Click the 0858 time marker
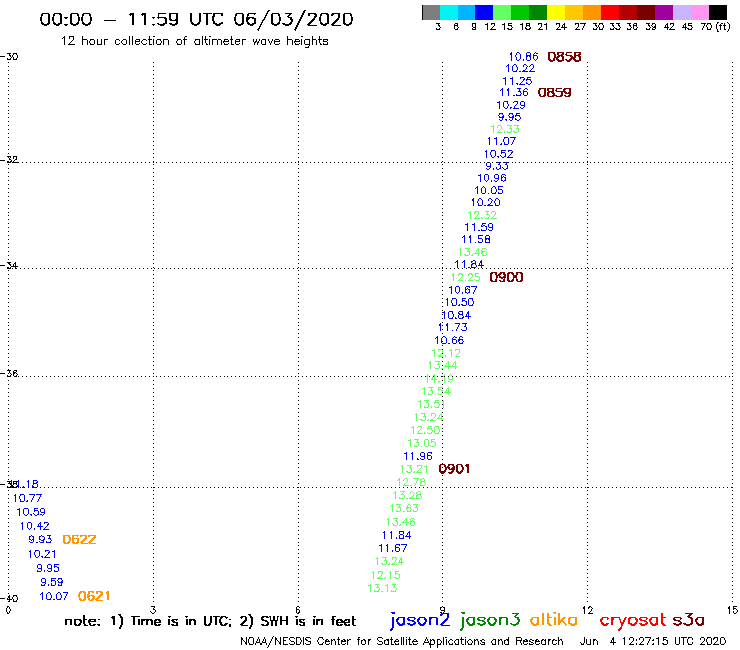The height and width of the screenshot is (650, 740). pyautogui.click(x=564, y=57)
